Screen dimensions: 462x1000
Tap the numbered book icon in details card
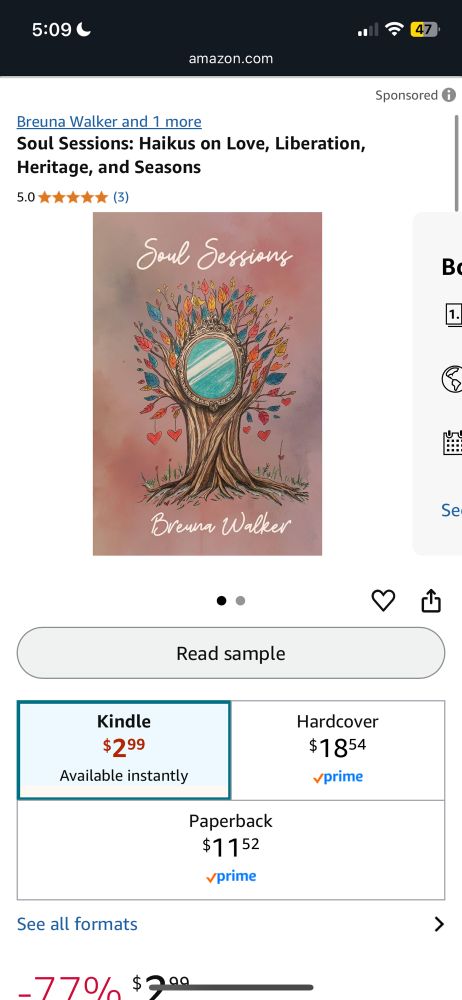(453, 314)
